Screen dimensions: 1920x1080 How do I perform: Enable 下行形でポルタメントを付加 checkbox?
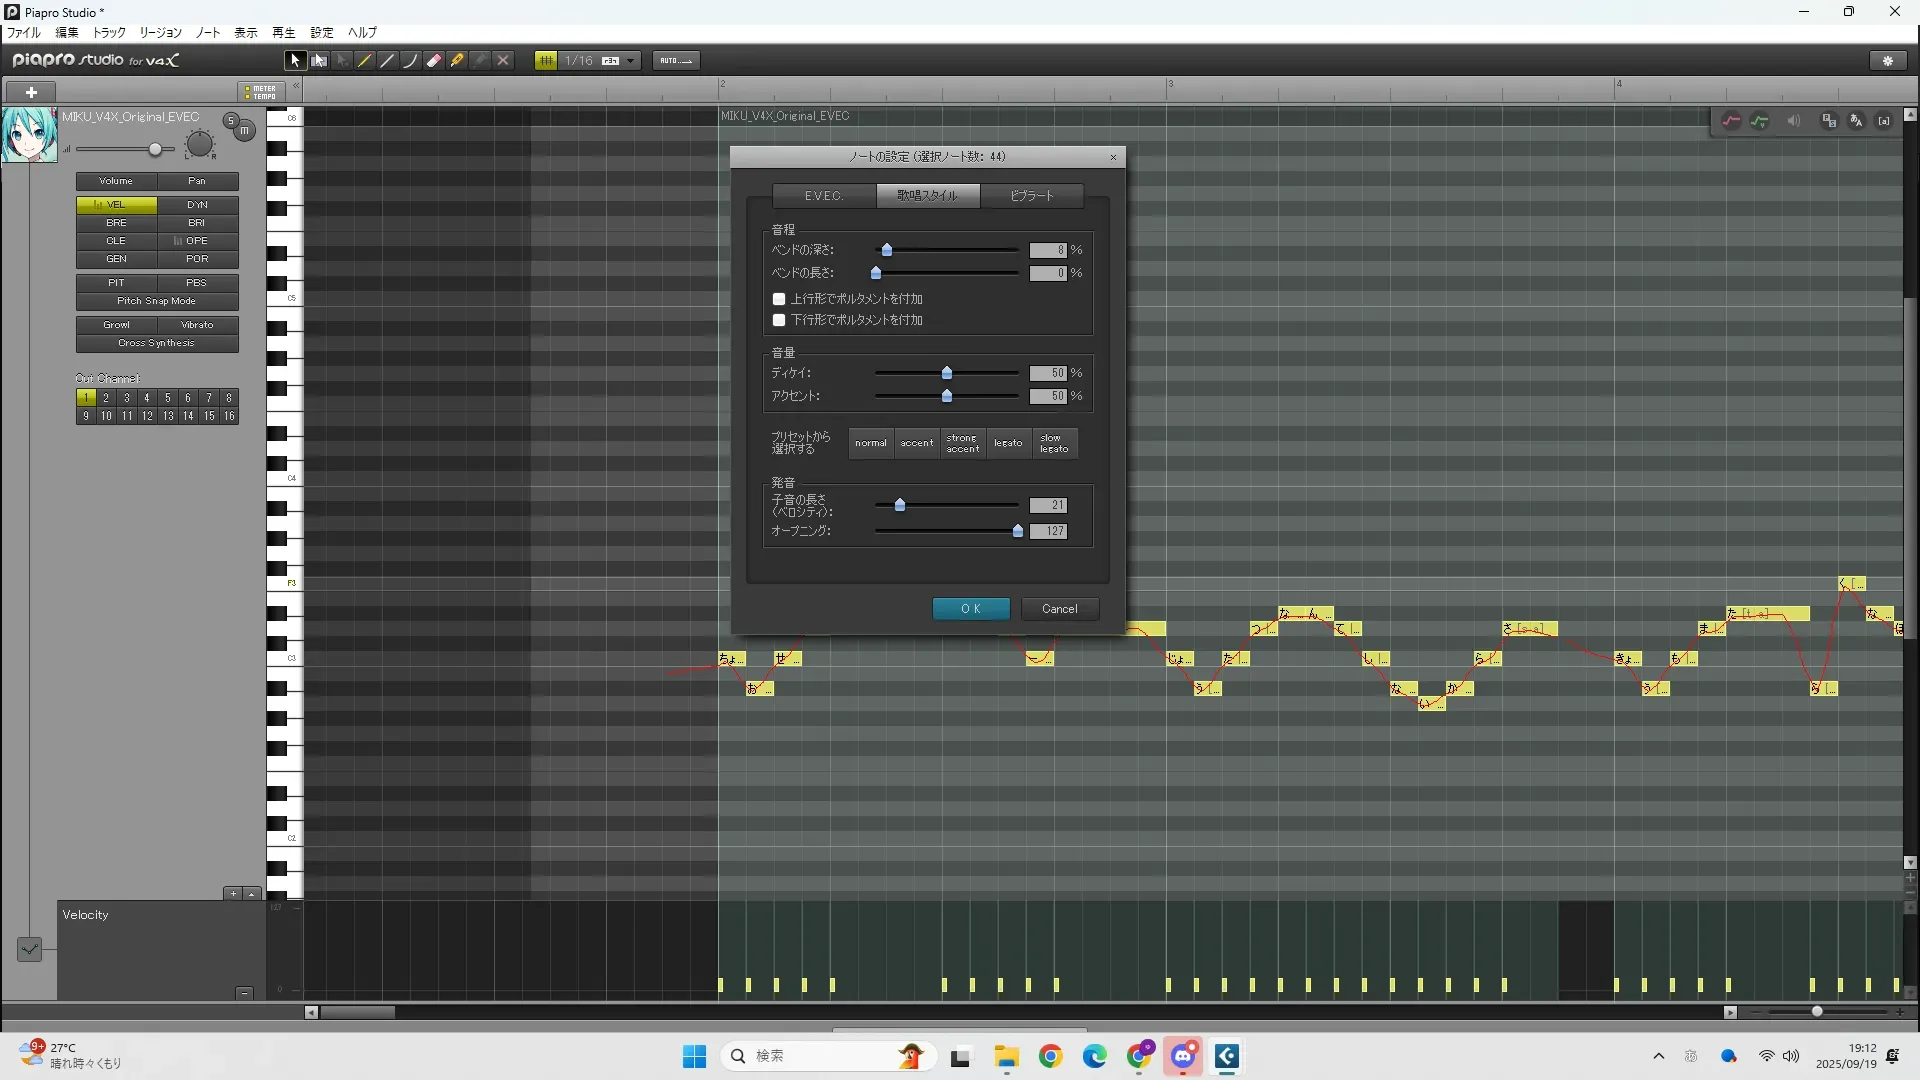[779, 320]
